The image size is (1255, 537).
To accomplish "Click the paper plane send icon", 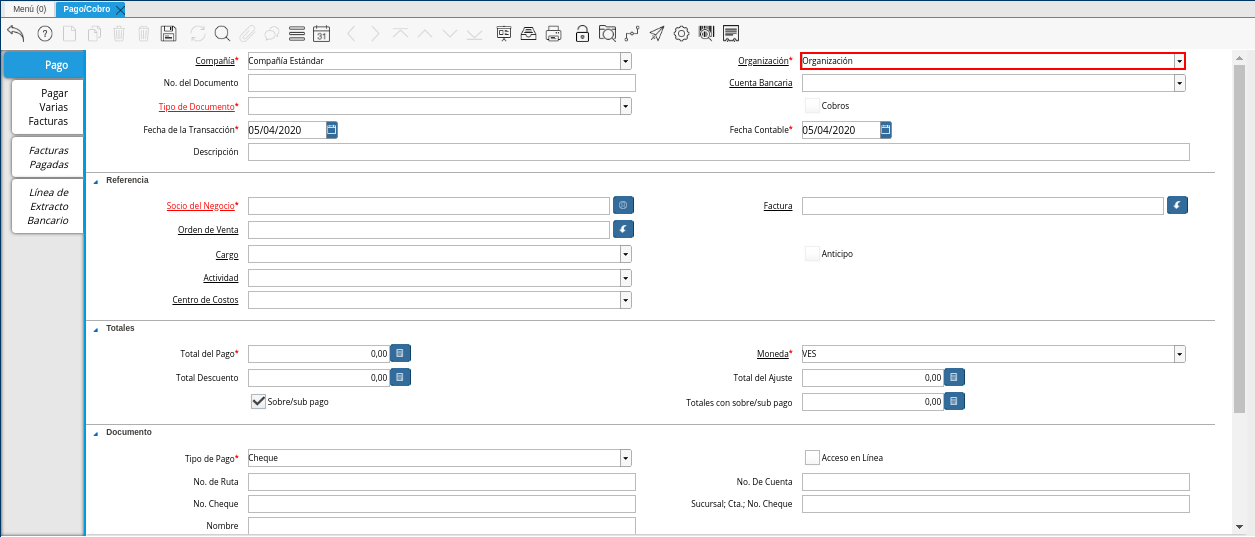I will click(x=656, y=33).
